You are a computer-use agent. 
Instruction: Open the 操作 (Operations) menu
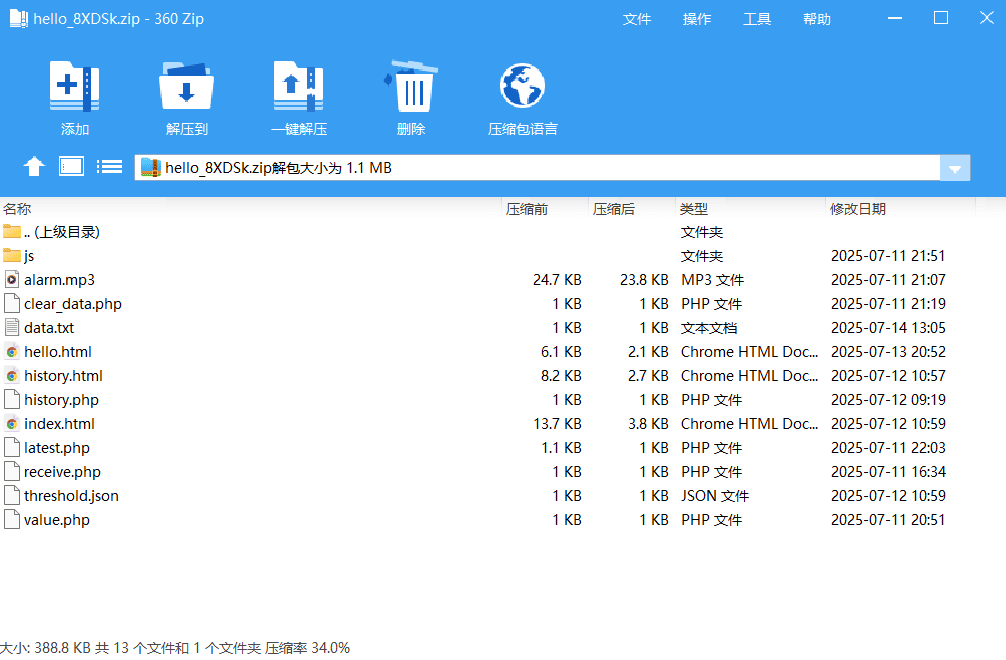[697, 19]
